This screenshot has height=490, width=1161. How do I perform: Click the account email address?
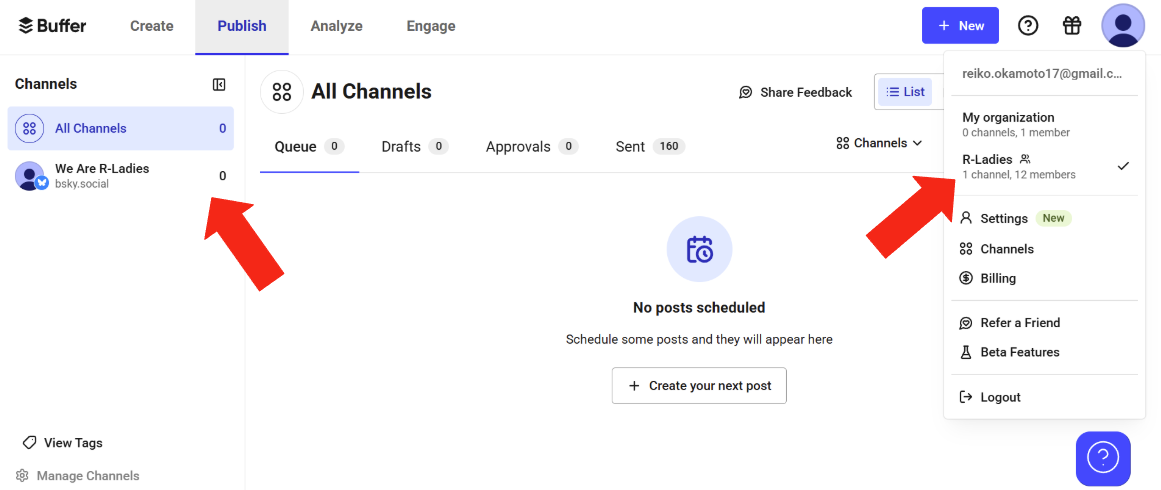(x=1042, y=73)
